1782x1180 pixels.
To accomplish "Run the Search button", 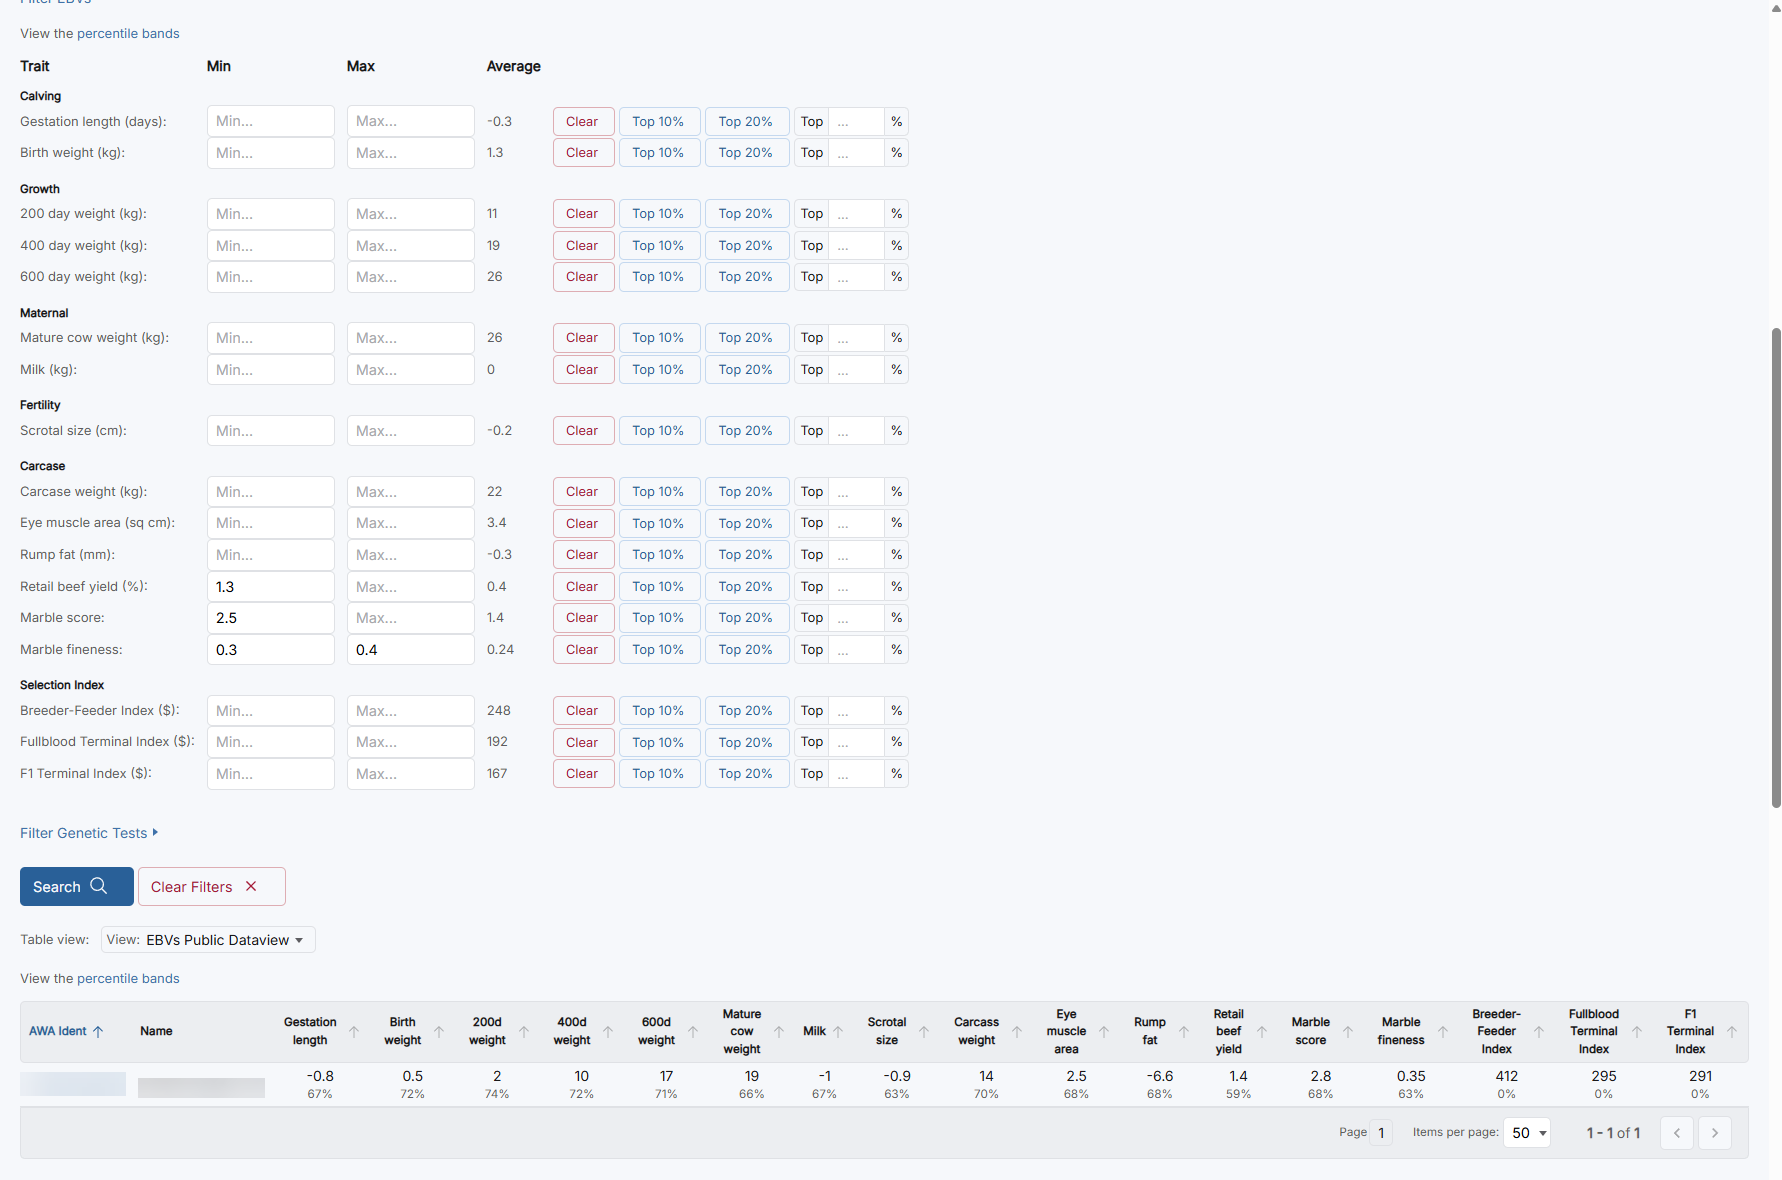I will click(x=76, y=887).
